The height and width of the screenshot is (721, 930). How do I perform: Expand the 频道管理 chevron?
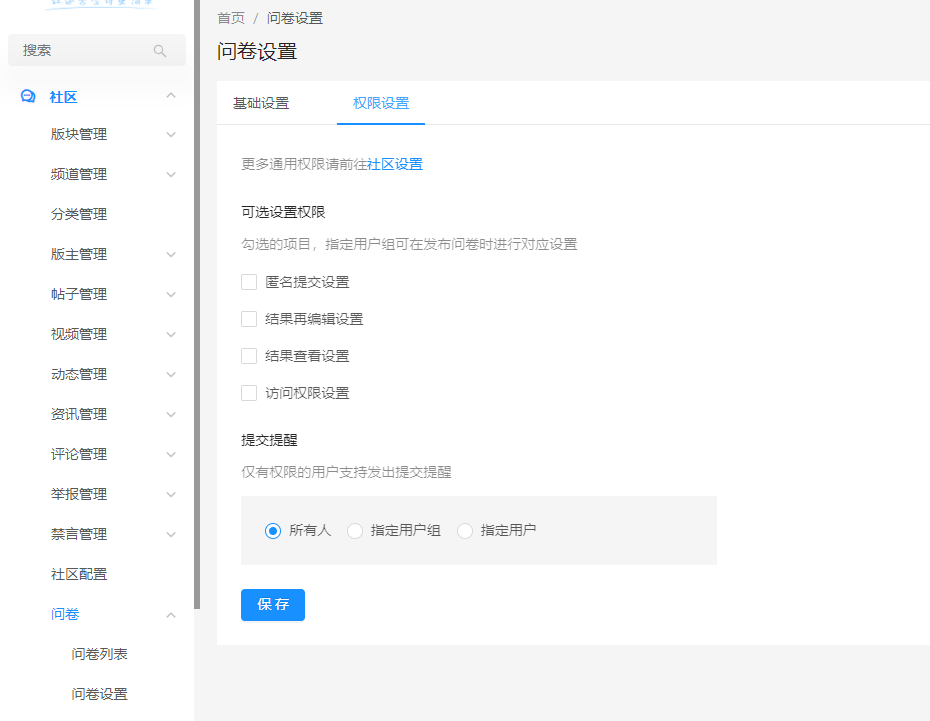coord(171,174)
